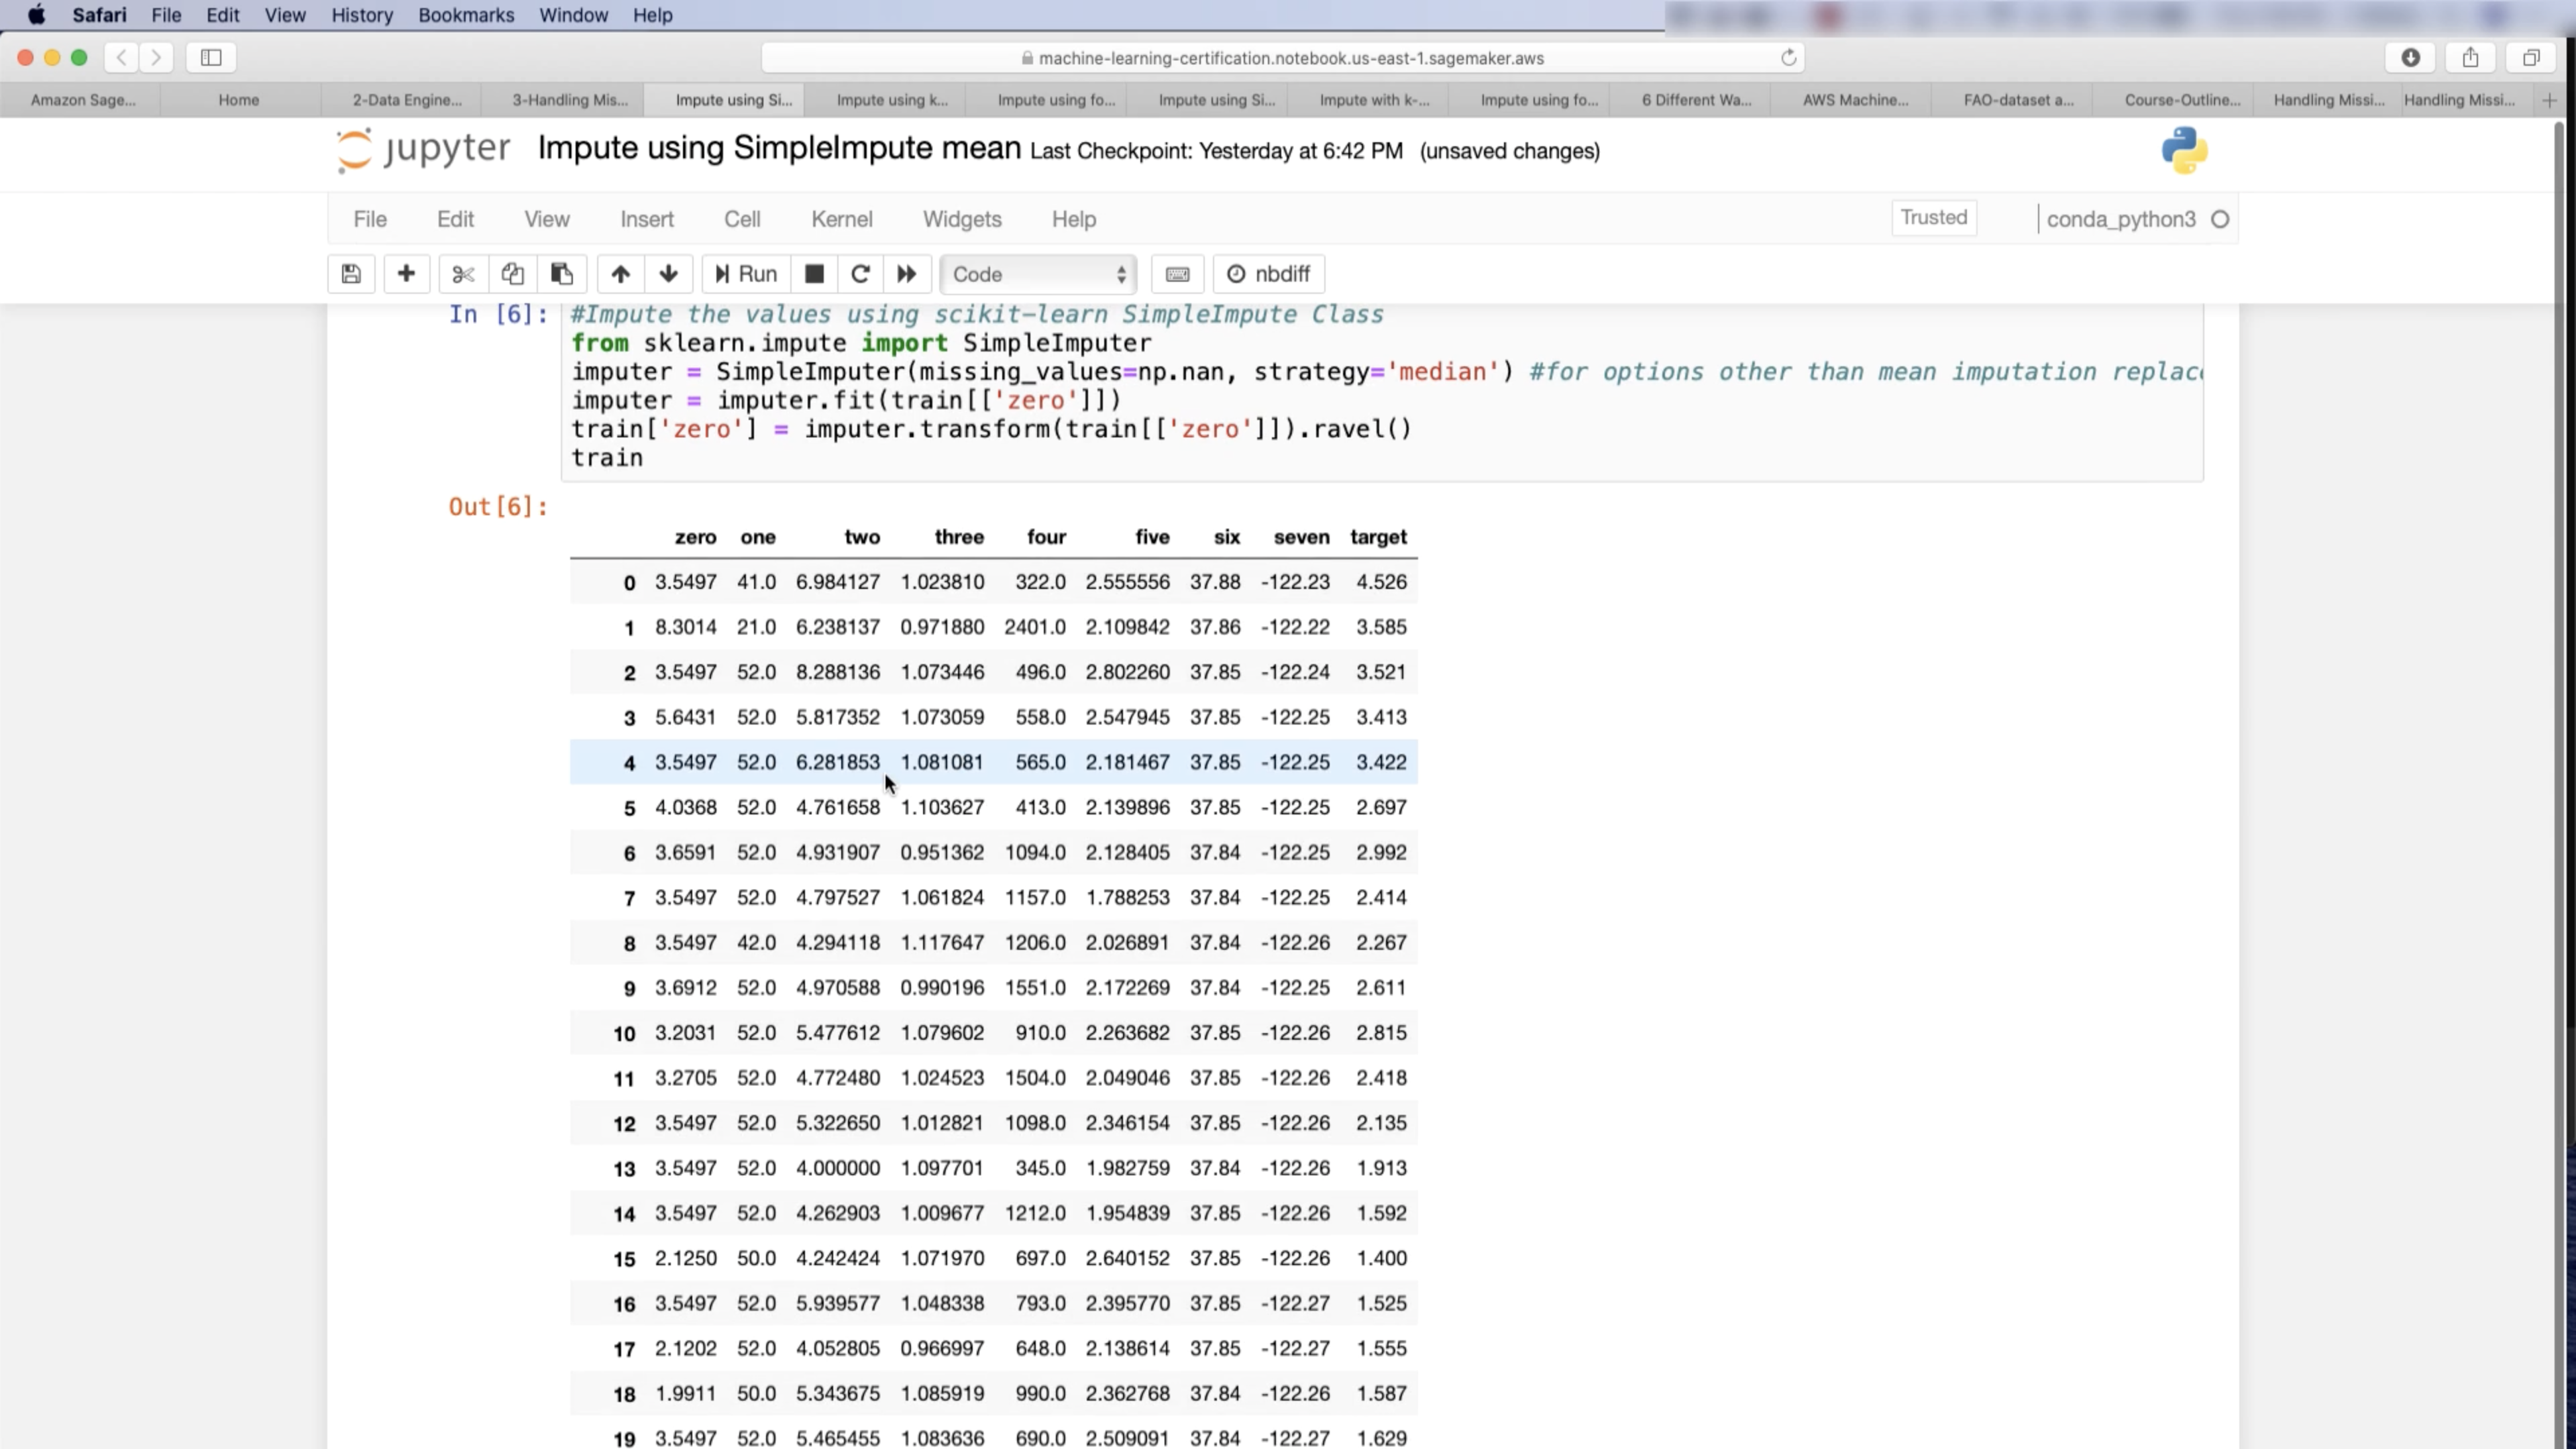Insert a cell below with the plus icon
2576x1449 pixels.
pos(406,274)
